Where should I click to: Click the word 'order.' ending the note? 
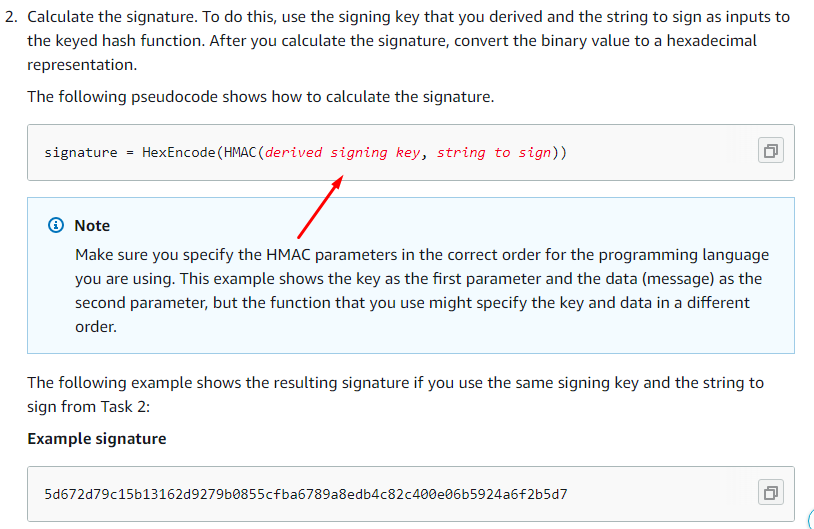[x=96, y=327]
